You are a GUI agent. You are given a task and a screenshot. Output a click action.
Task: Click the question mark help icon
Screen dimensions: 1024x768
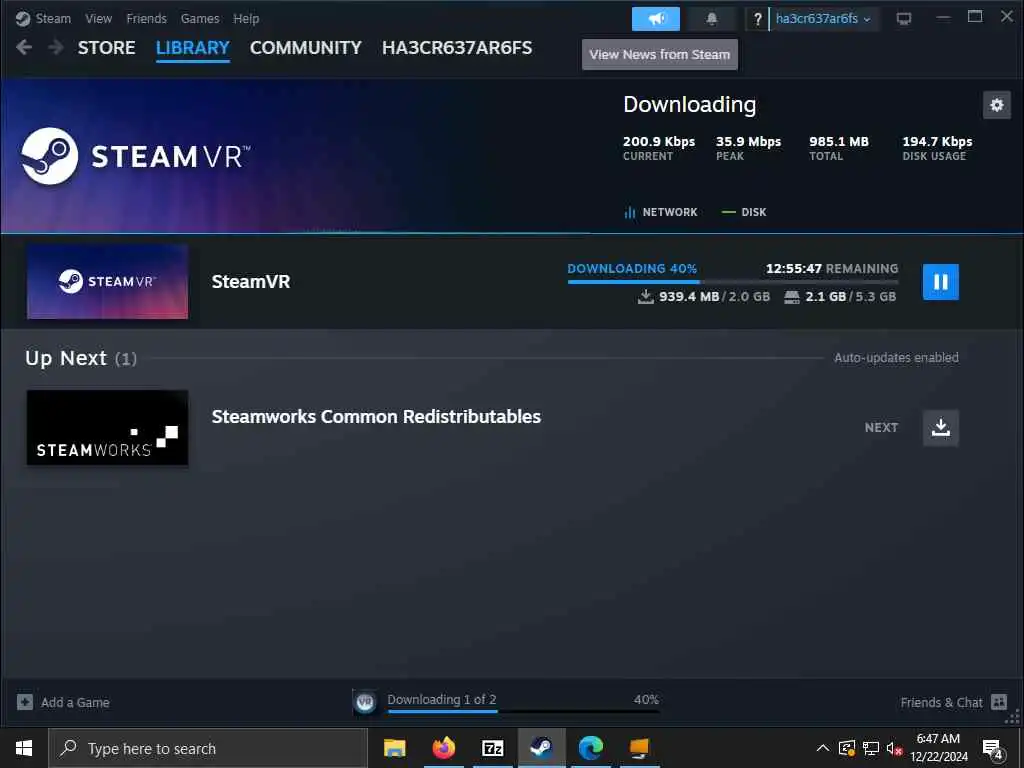[x=757, y=19]
